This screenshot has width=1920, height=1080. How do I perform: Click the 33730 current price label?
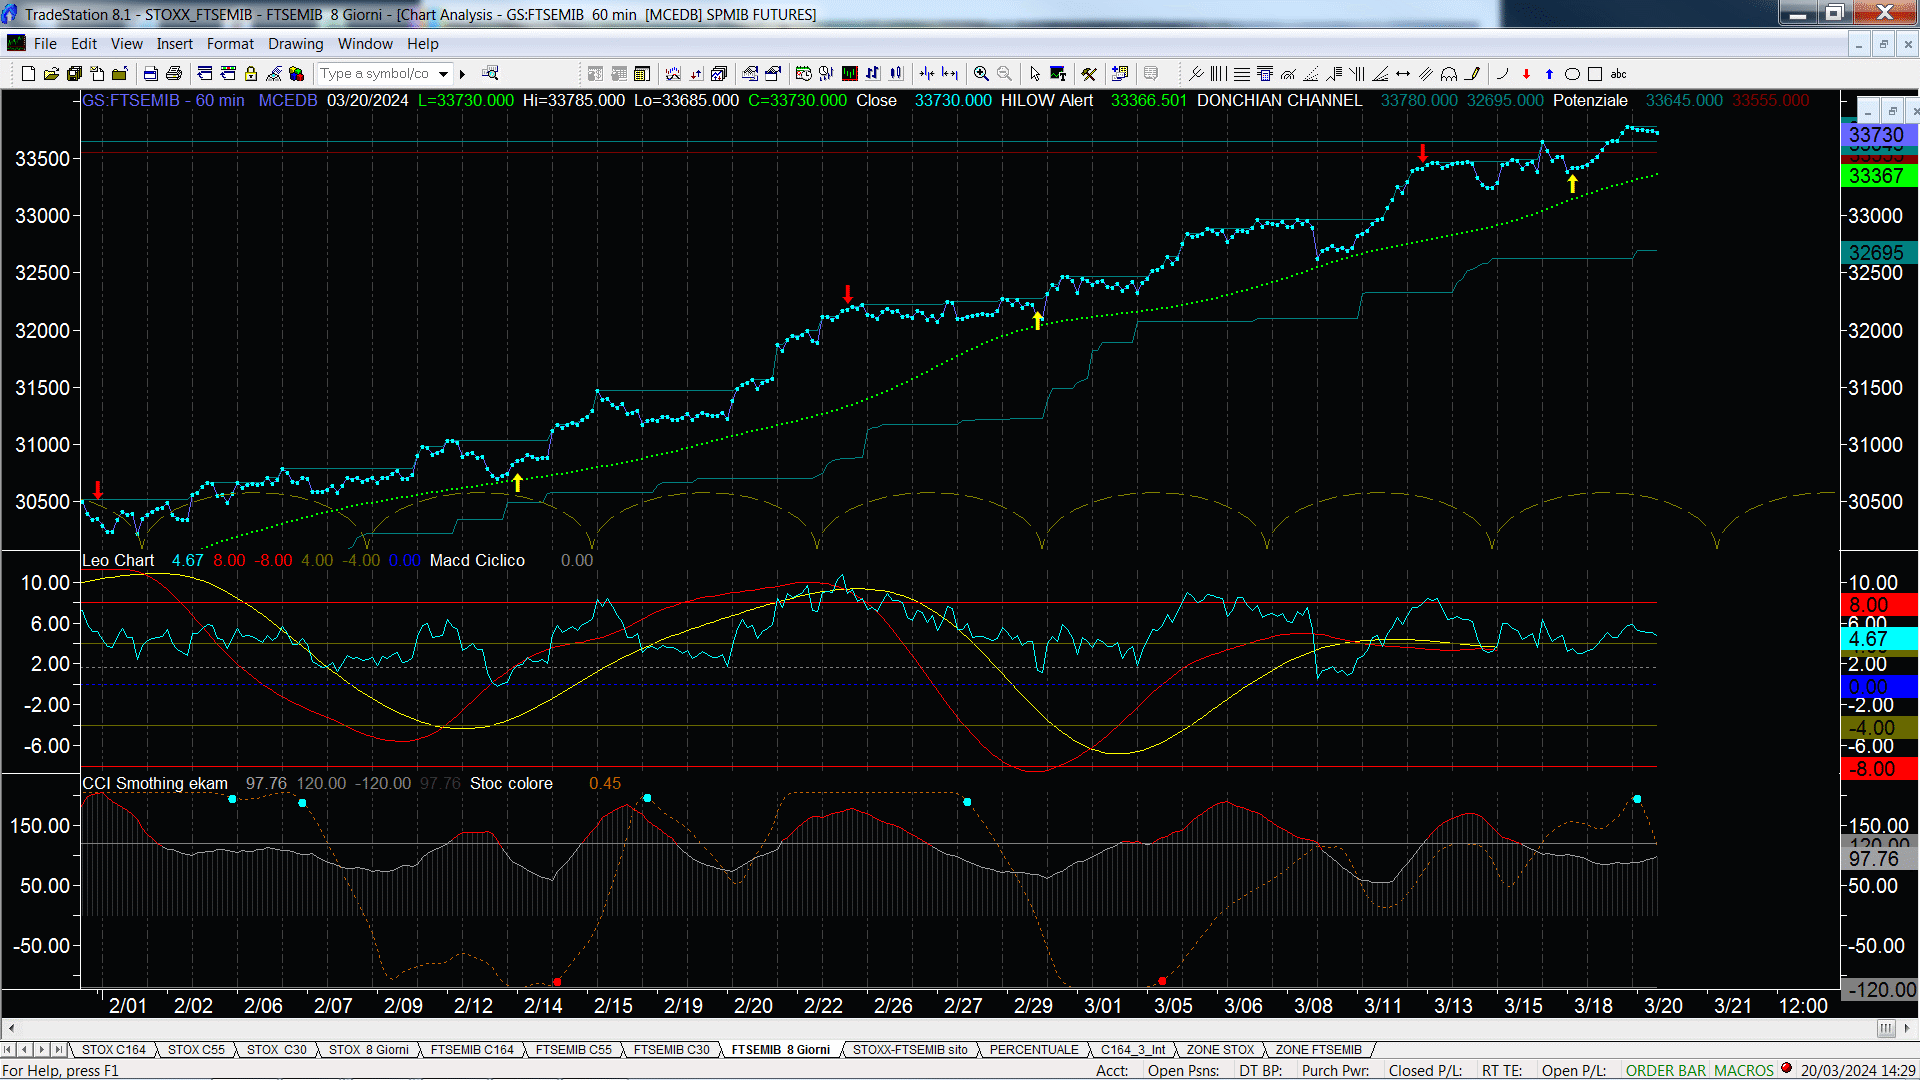pos(1877,135)
